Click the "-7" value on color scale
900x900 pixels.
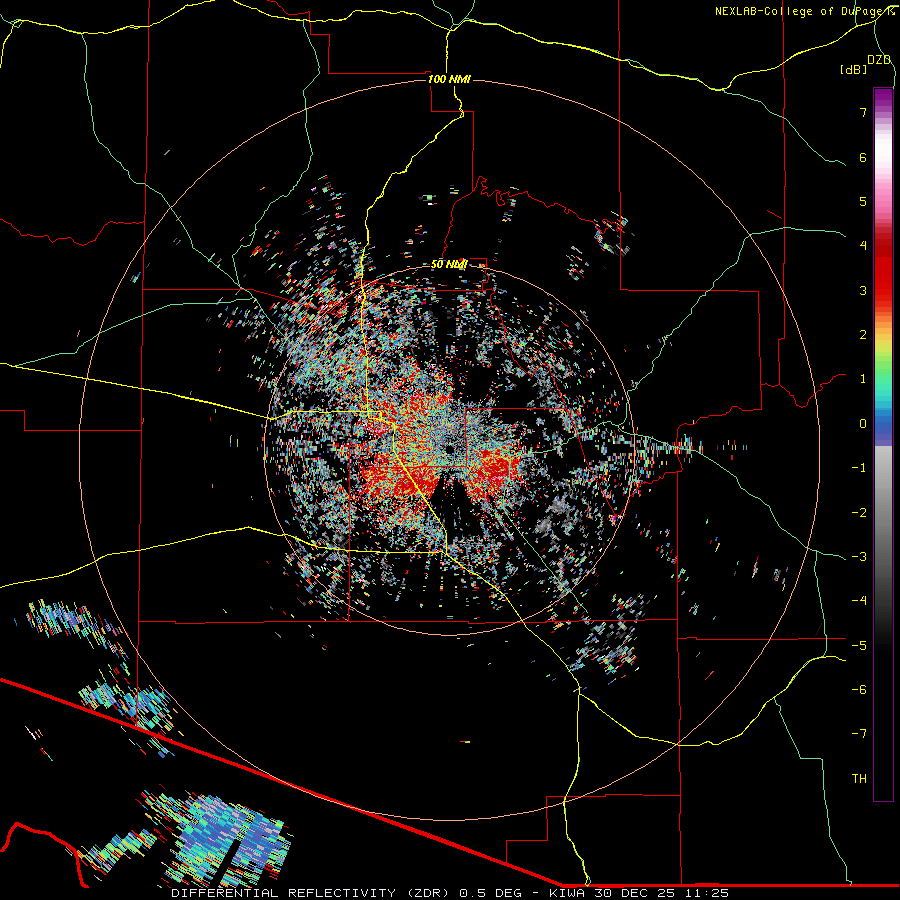(x=859, y=734)
